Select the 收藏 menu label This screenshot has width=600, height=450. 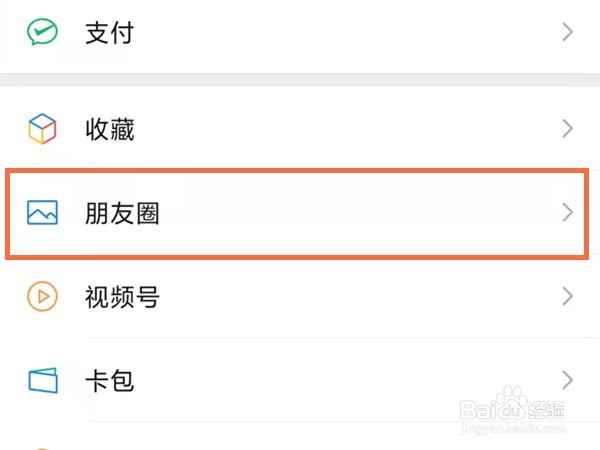(x=110, y=129)
